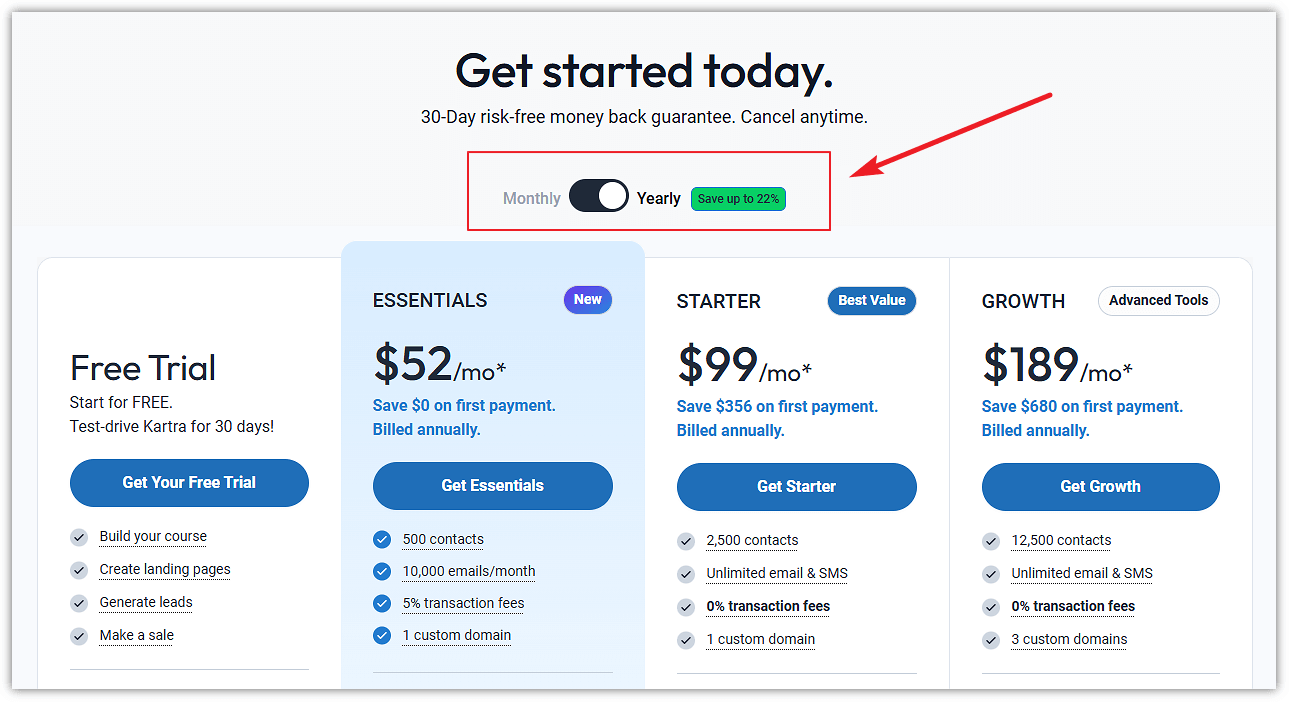Click the checkmark beside Generate leads
The image size is (1289, 702).
click(79, 603)
